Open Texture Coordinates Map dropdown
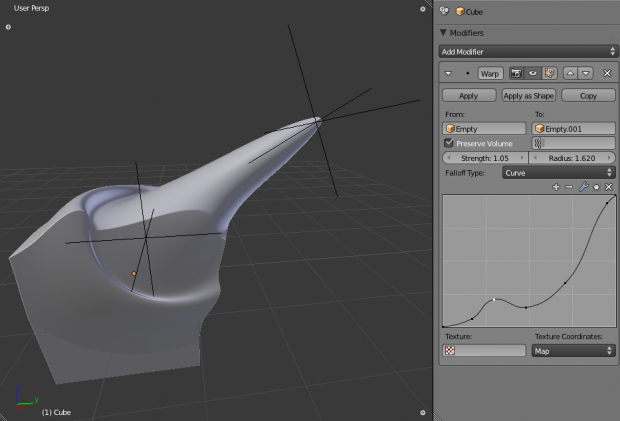Screen dimensions: 620x421 573,351
